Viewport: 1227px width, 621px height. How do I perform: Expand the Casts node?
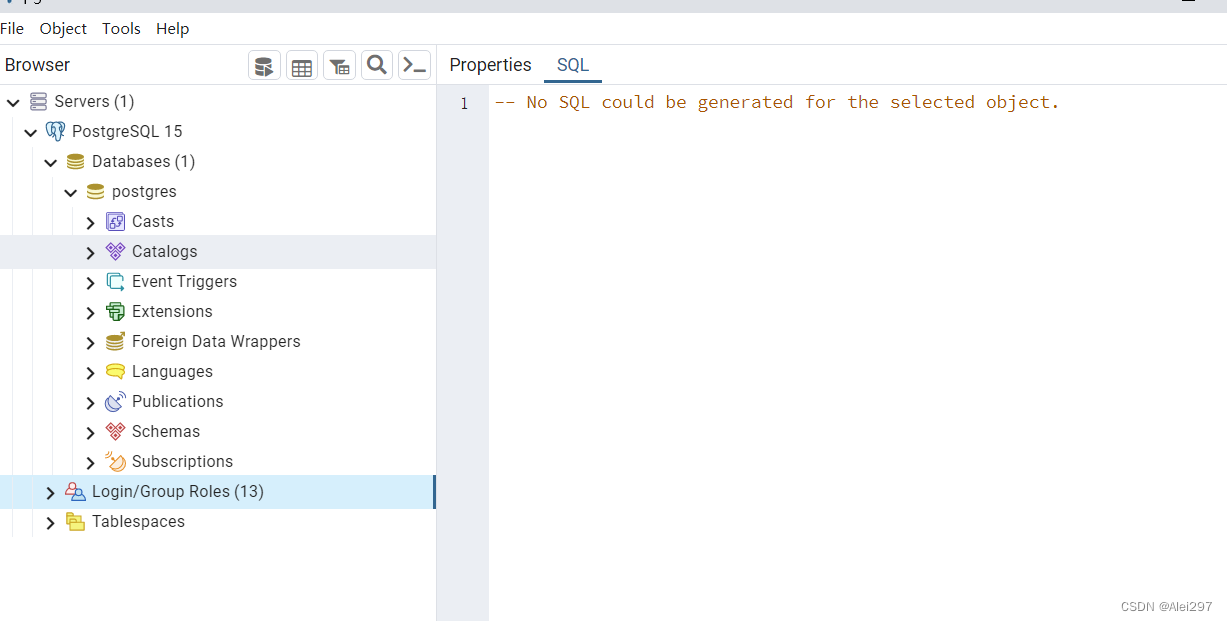(91, 223)
